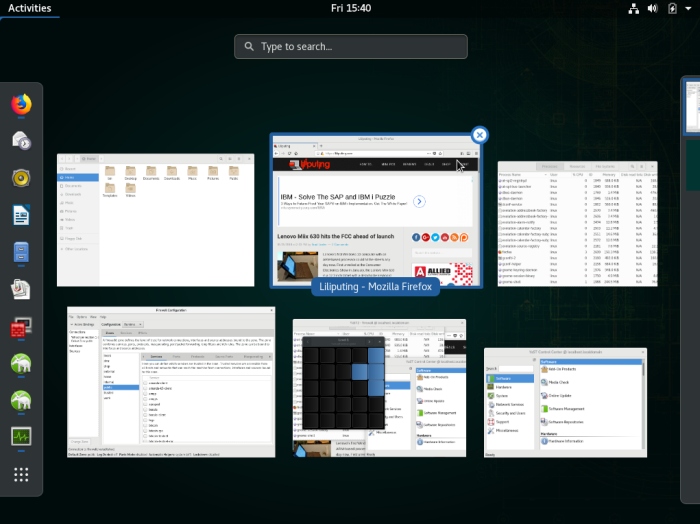
Task: Click the volume icon in top bar
Action: [x=653, y=8]
